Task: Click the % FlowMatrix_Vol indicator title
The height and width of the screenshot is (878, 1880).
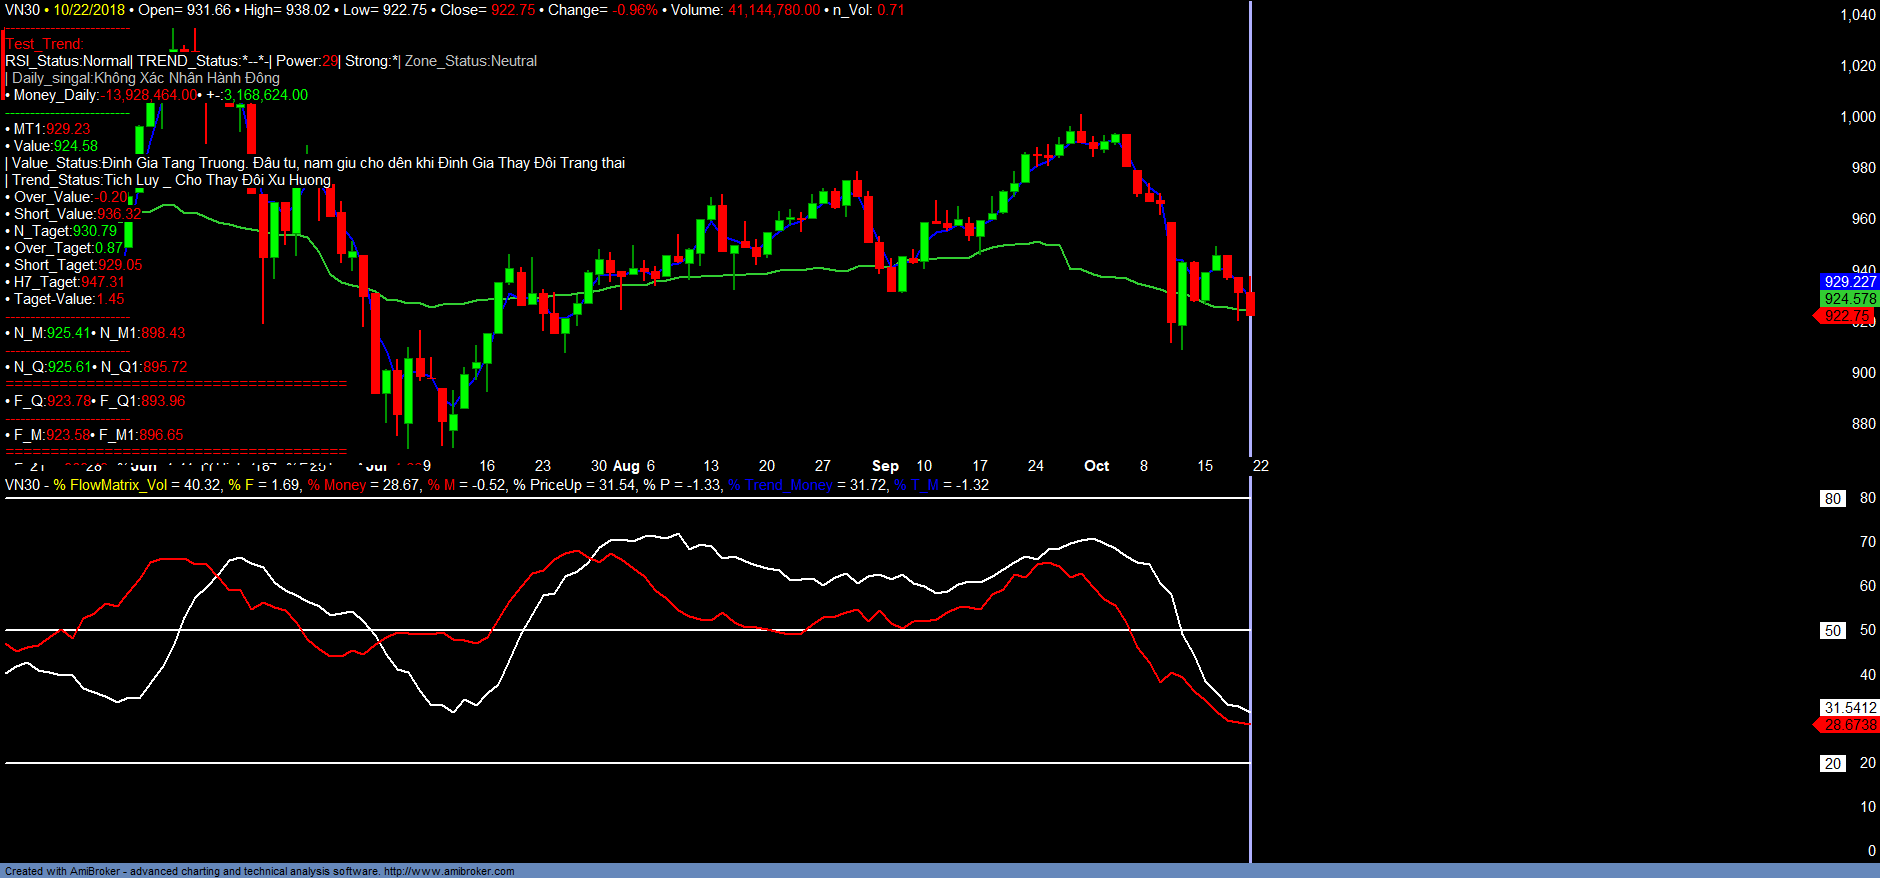Action: click(110, 485)
